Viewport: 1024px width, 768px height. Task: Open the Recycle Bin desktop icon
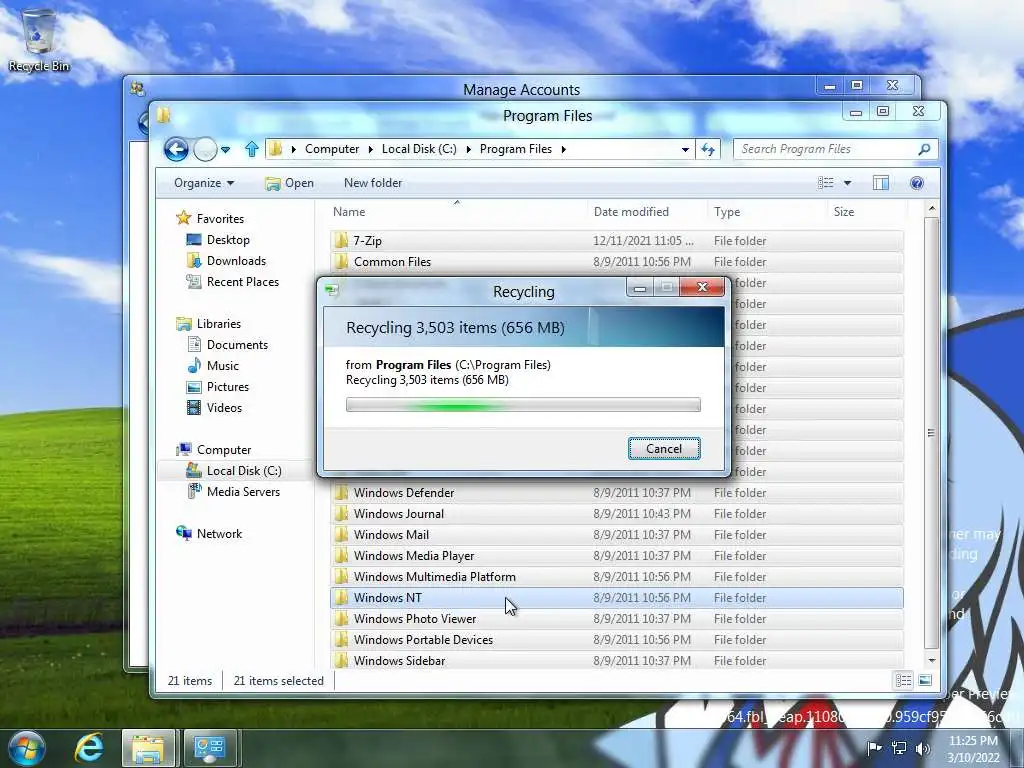39,40
